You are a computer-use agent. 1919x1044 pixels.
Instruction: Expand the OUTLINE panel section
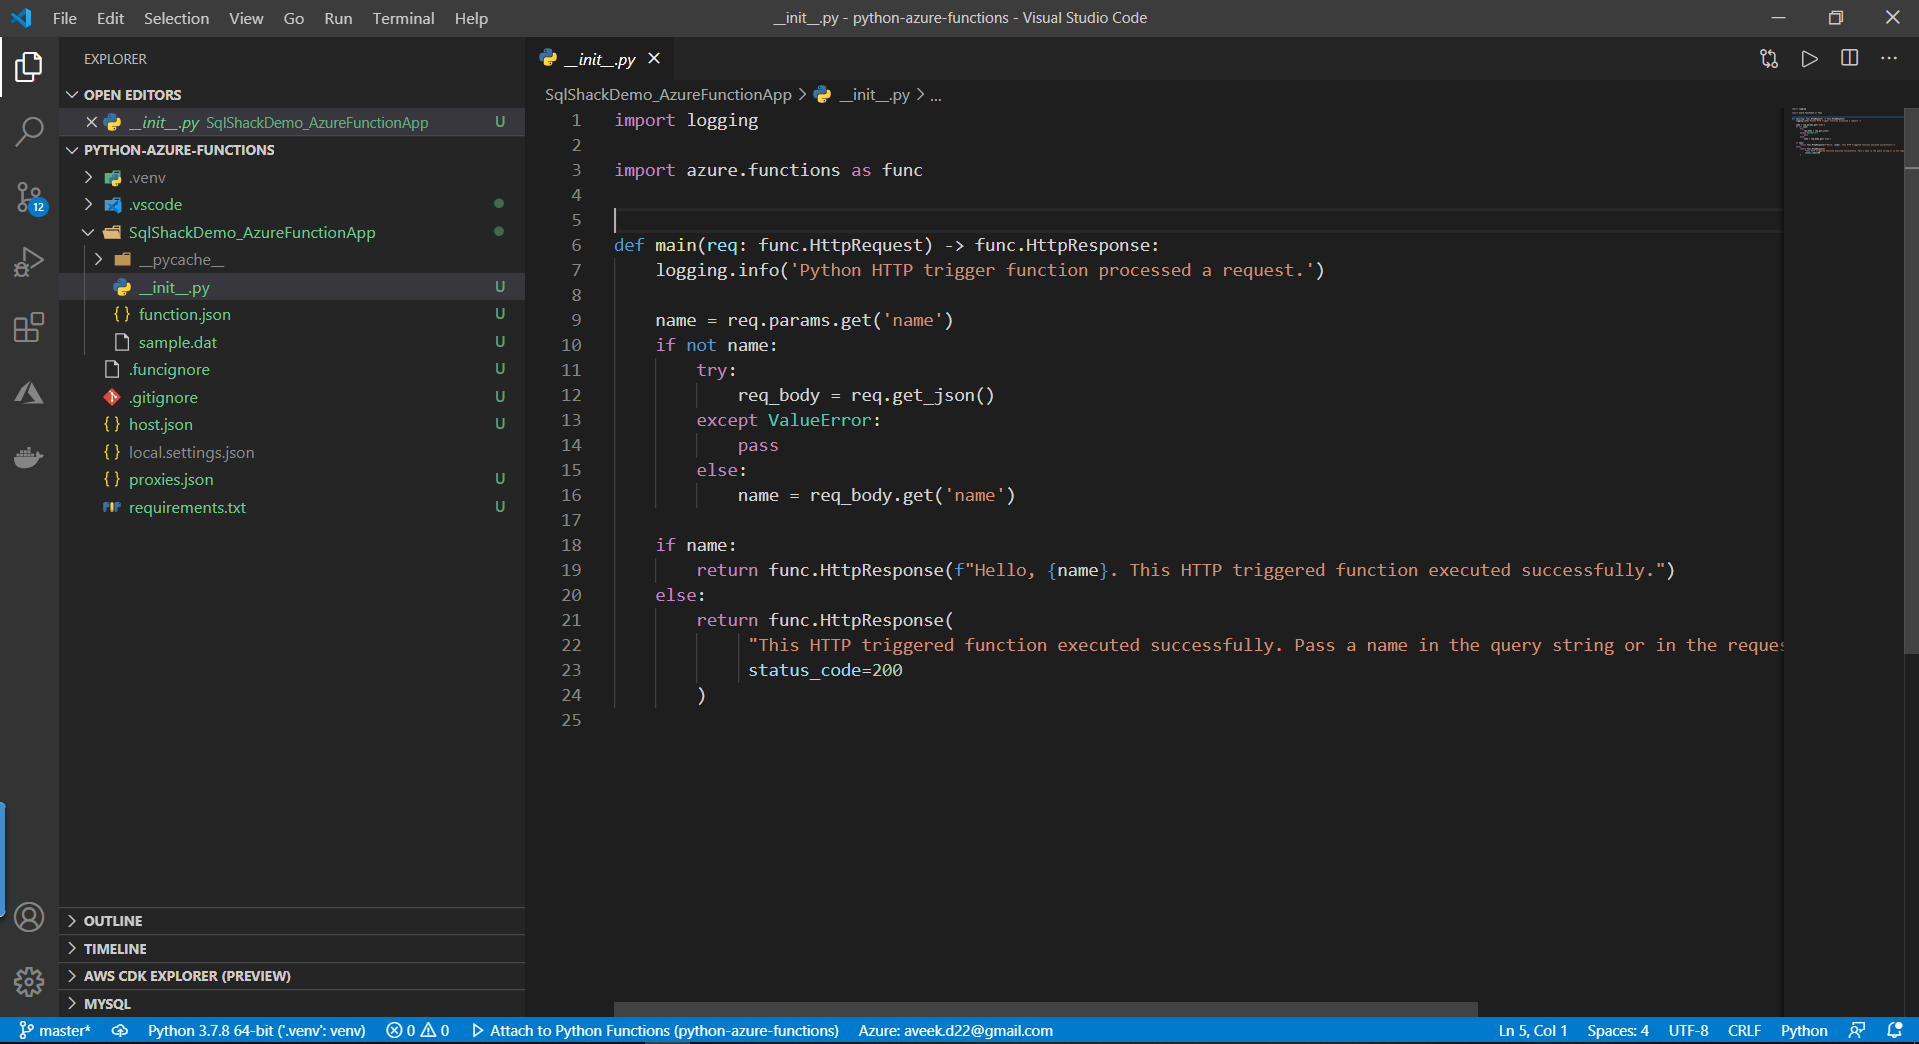coord(113,921)
